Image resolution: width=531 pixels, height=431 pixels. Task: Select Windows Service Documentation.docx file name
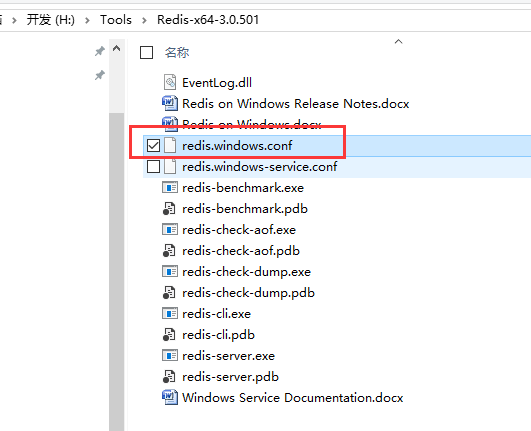(293, 397)
